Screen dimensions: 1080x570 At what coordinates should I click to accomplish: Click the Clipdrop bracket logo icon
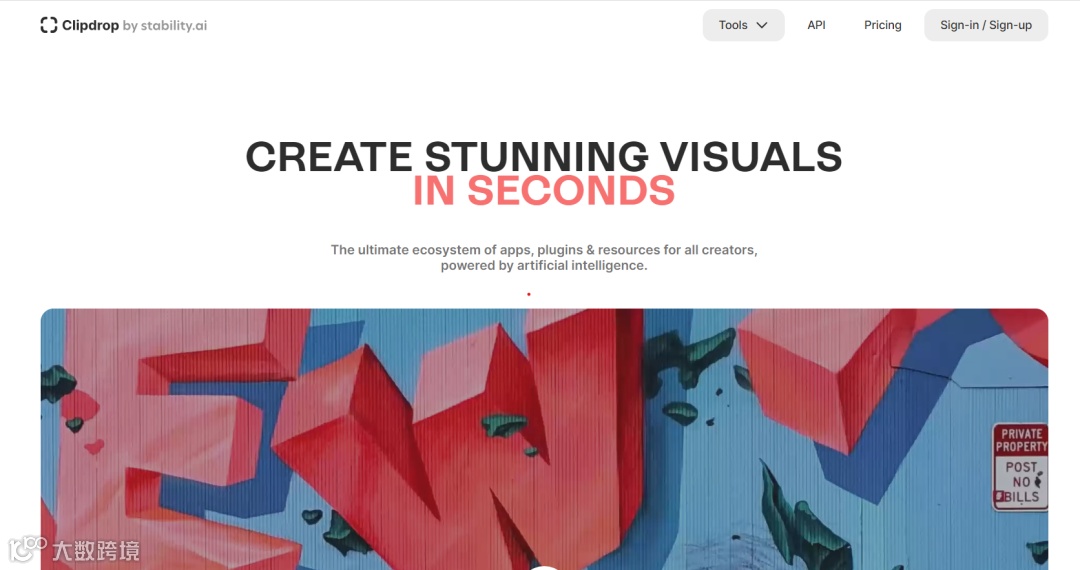coord(48,25)
